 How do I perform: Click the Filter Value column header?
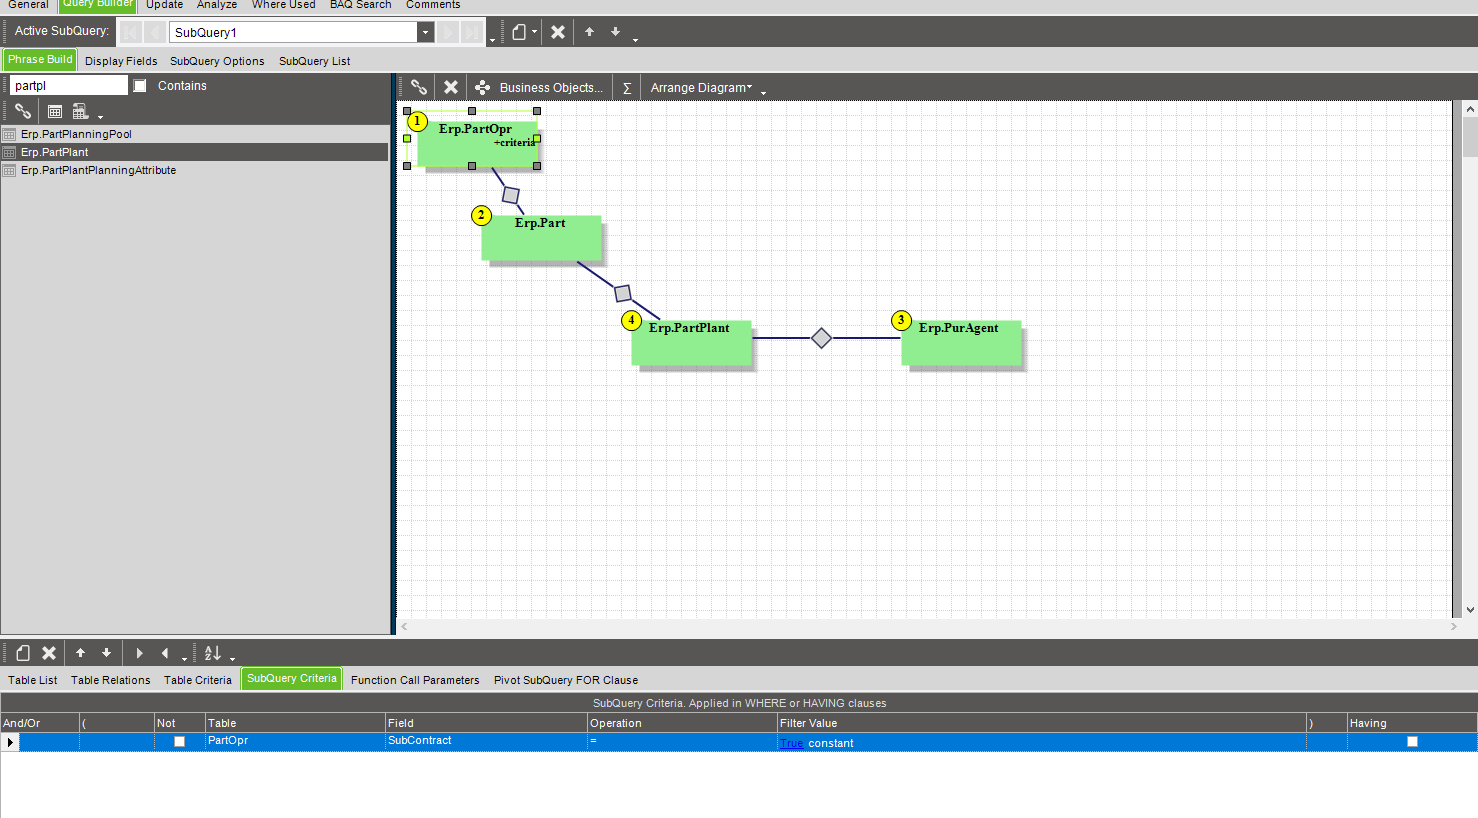(x=1042, y=723)
